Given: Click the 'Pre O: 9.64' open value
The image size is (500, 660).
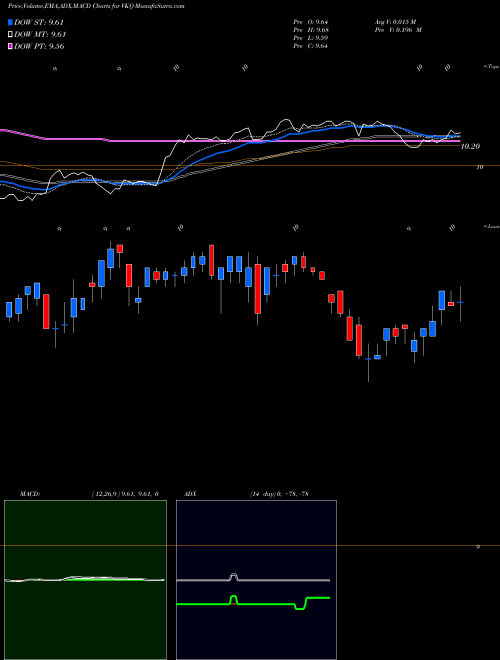Looking at the screenshot, I should [x=311, y=22].
